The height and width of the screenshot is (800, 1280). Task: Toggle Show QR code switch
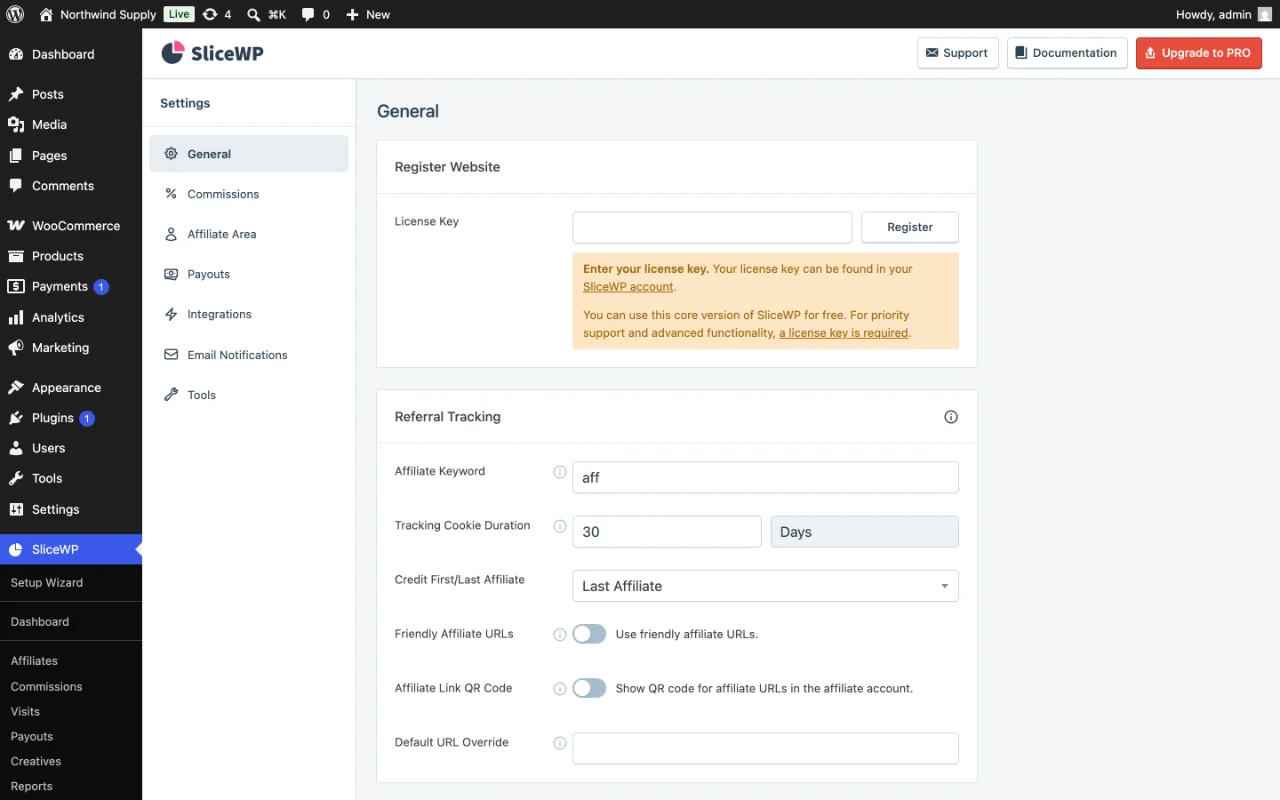coord(589,688)
